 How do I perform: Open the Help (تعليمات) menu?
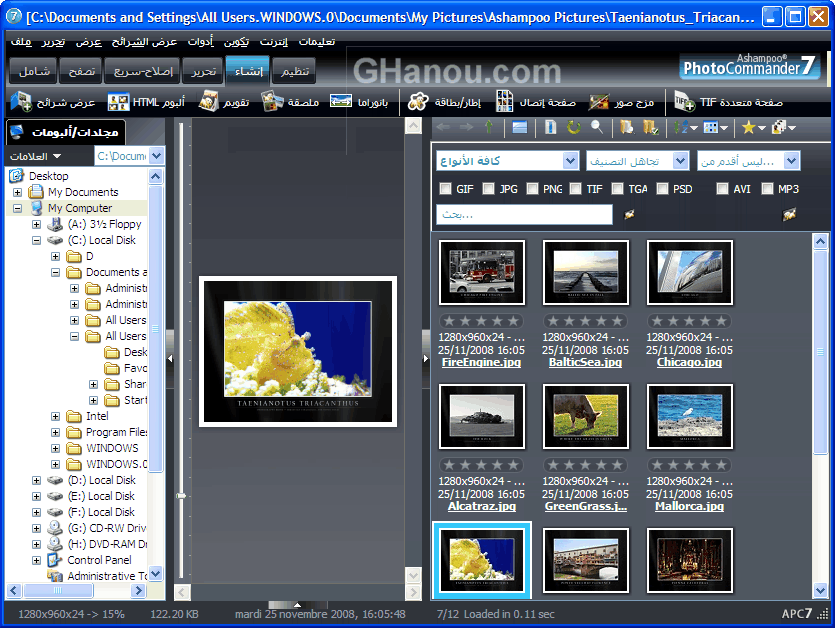click(x=317, y=42)
